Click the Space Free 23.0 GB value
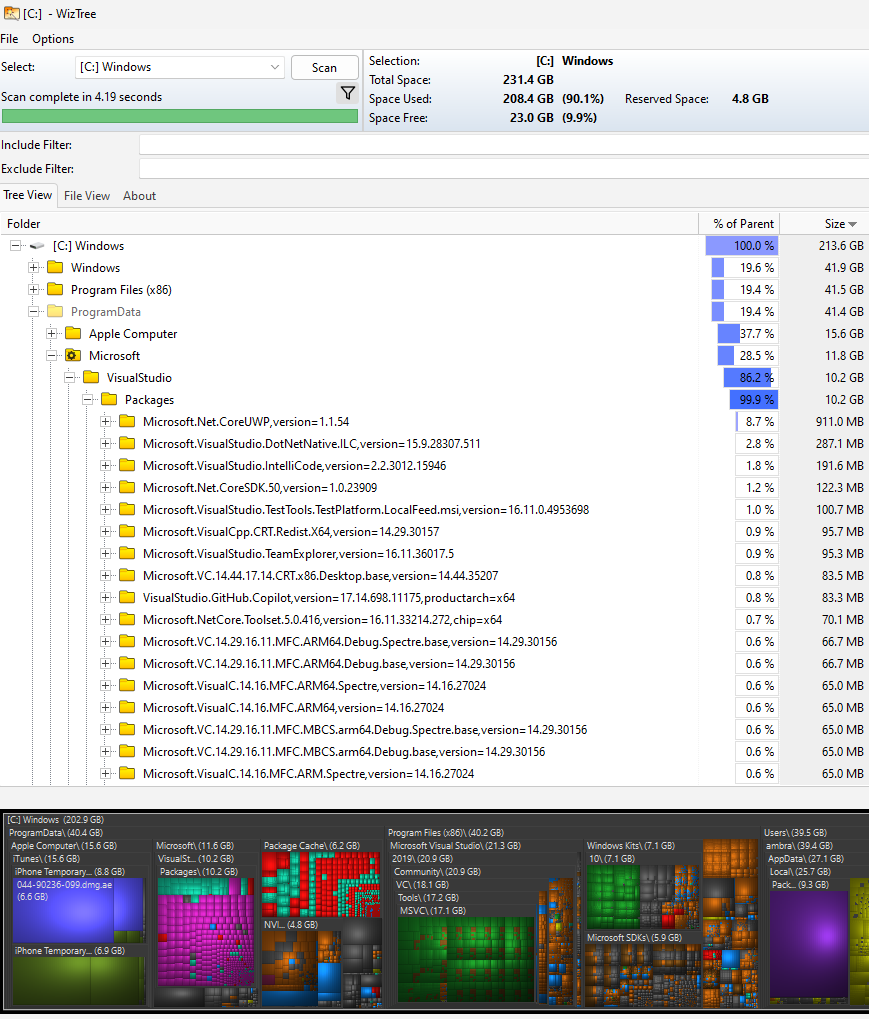869x1019 pixels. (531, 118)
